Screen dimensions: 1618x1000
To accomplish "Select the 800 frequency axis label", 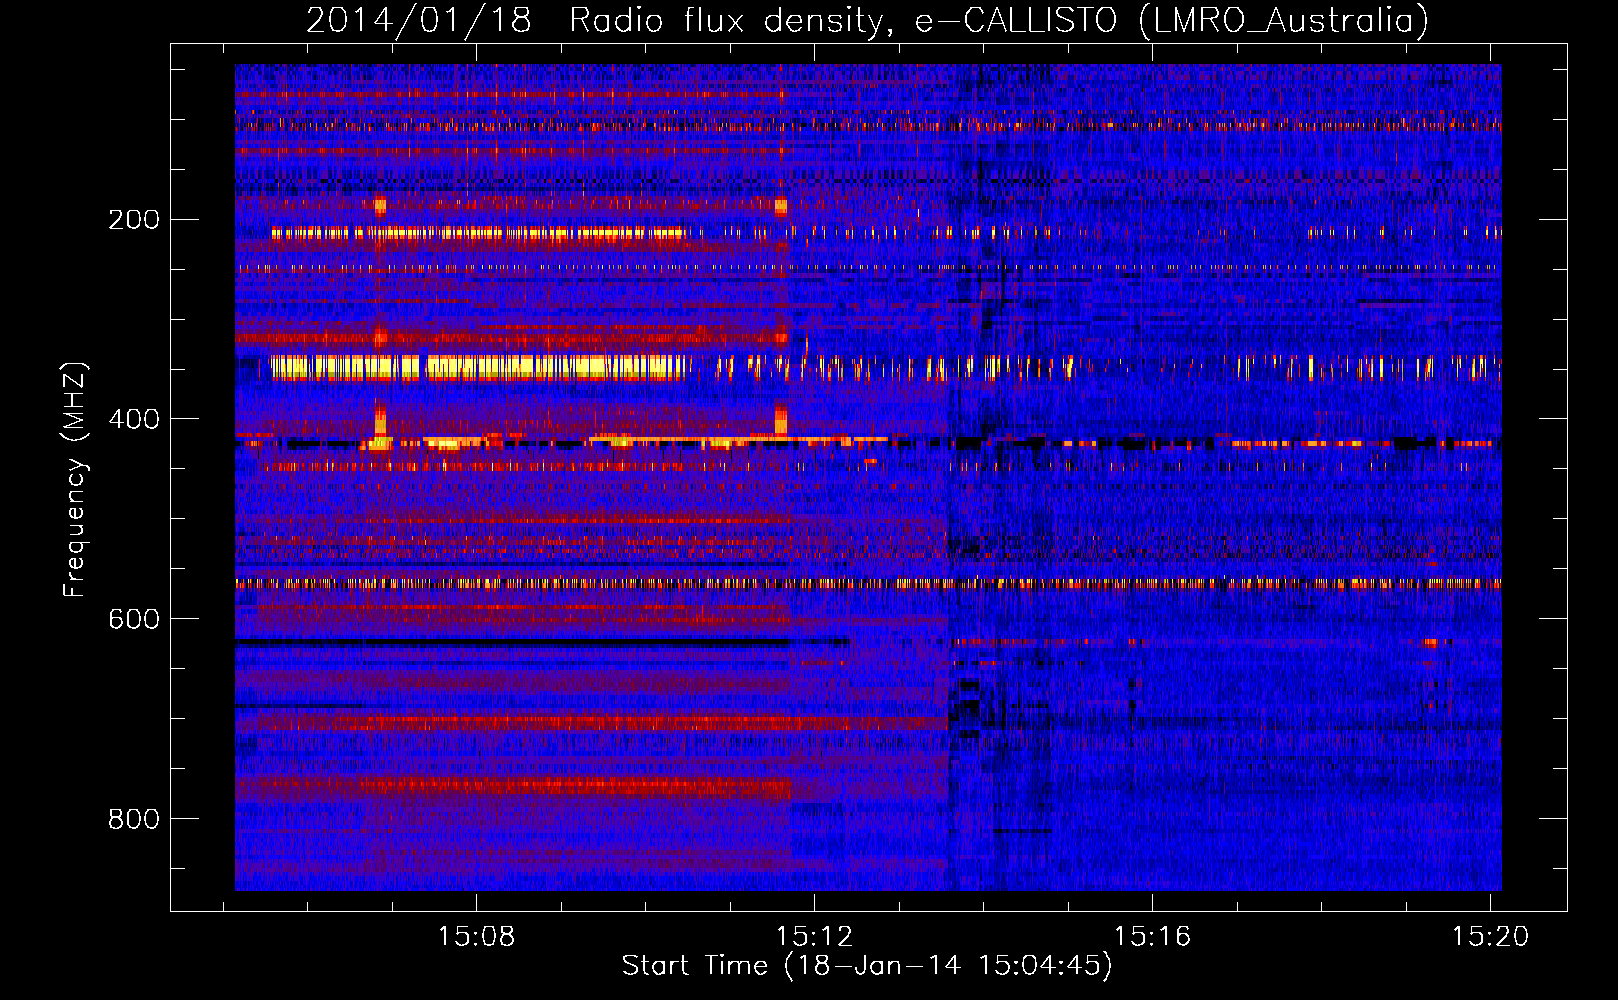I will [134, 819].
